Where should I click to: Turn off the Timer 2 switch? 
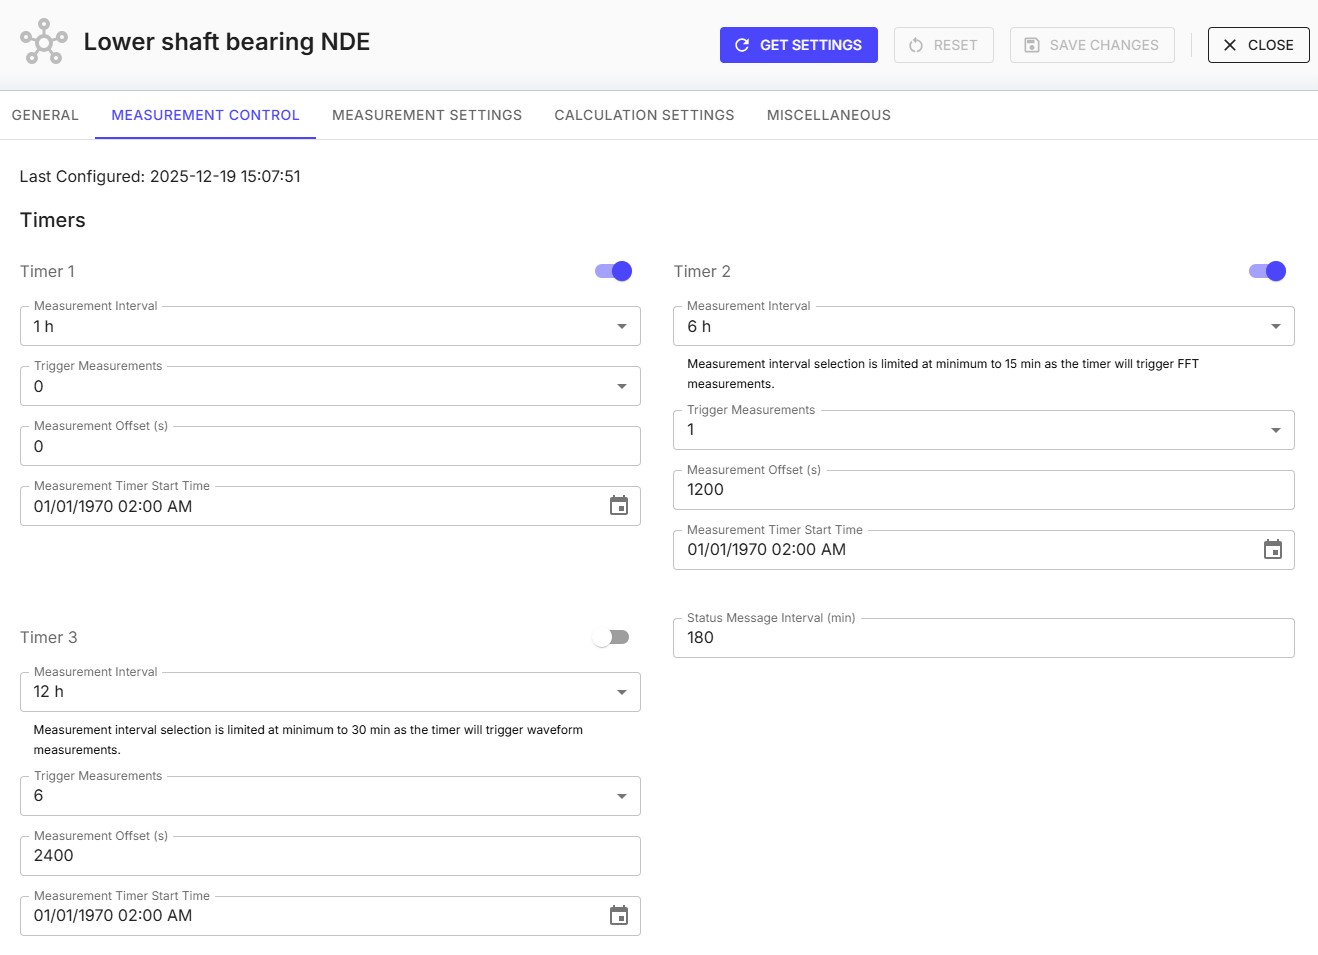pyautogui.click(x=1267, y=271)
